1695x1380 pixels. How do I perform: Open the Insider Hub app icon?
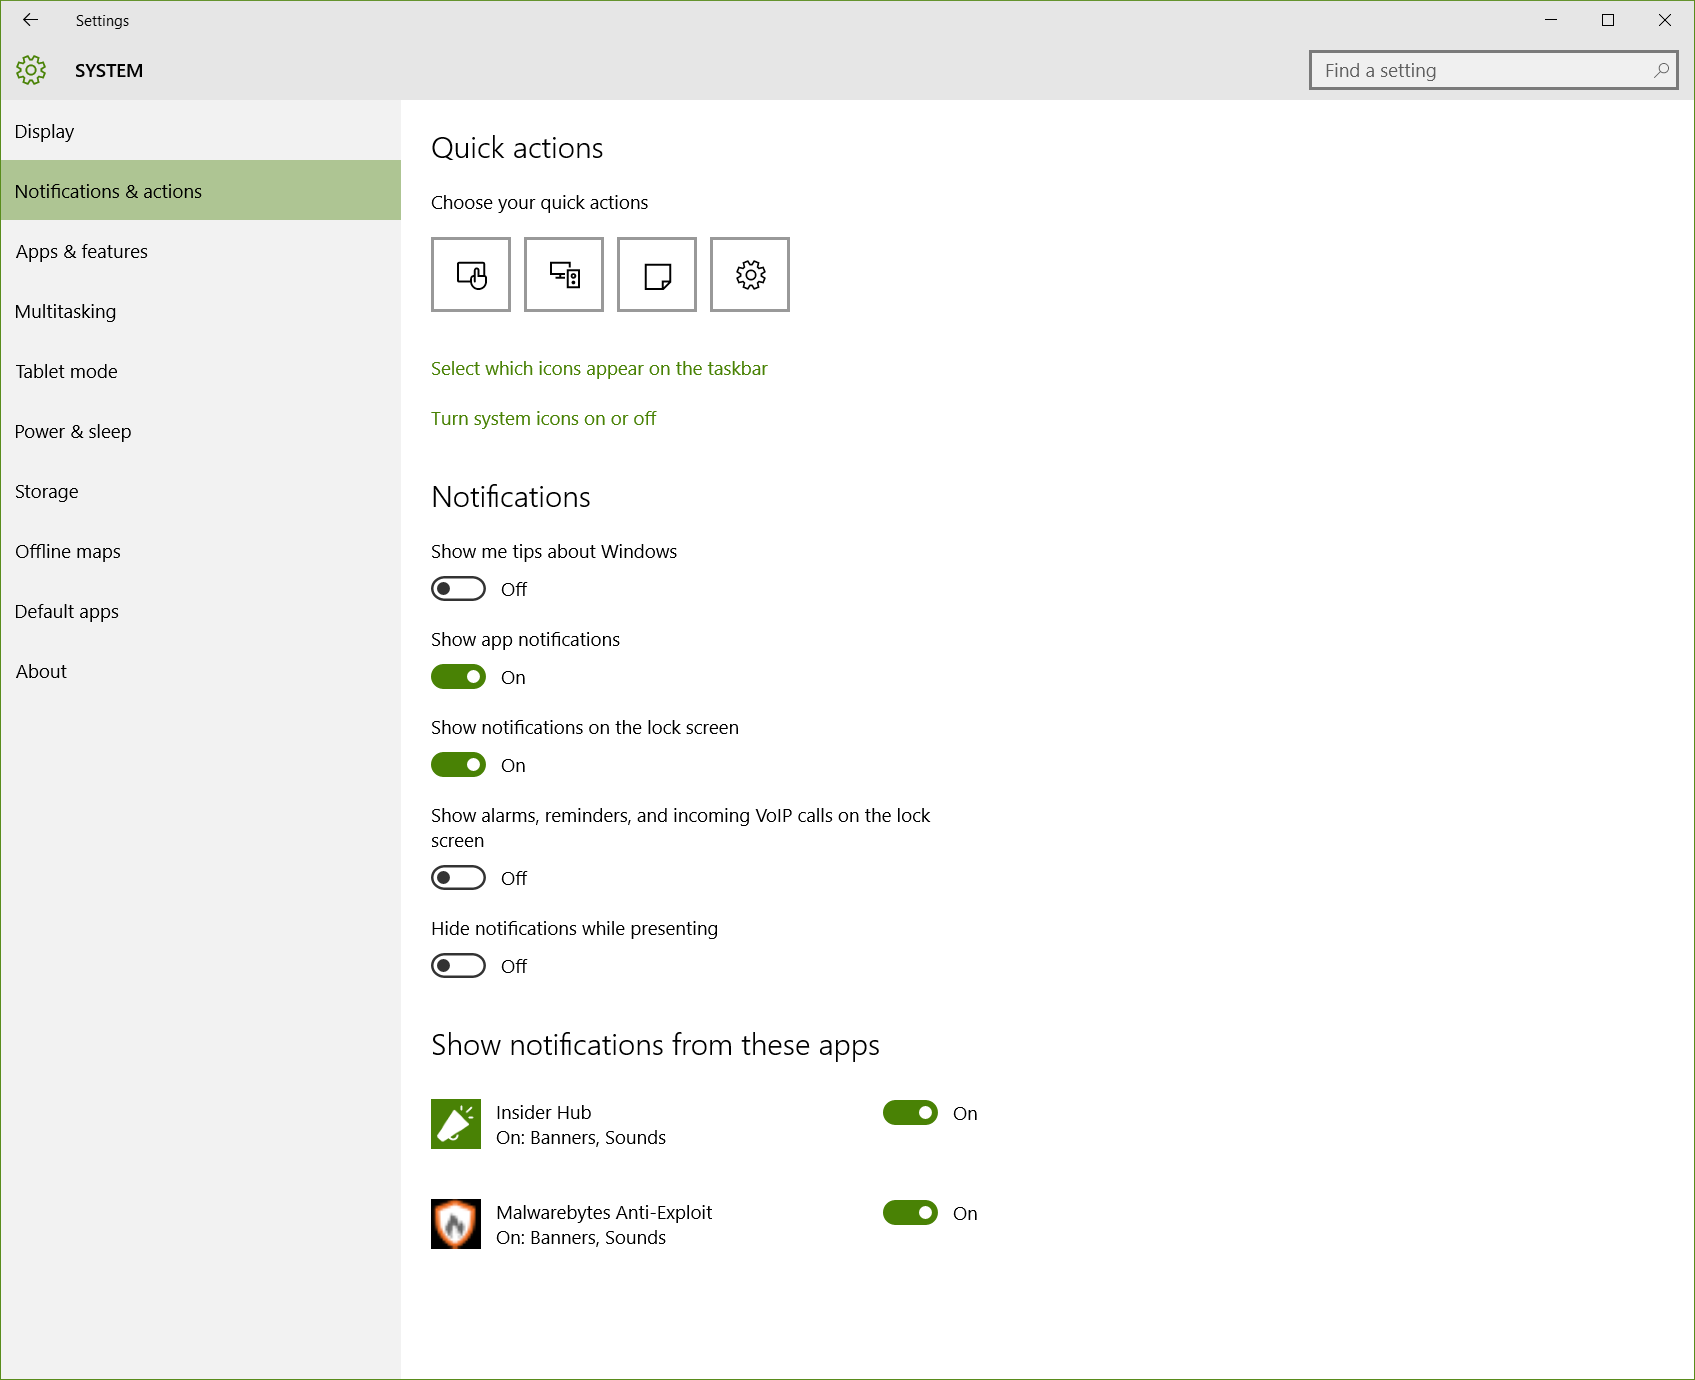[456, 1124]
